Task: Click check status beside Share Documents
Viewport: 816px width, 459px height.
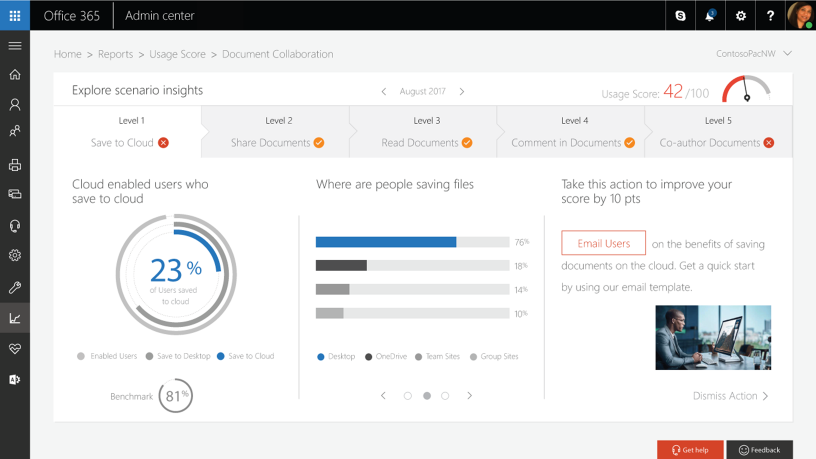Action: click(x=319, y=143)
